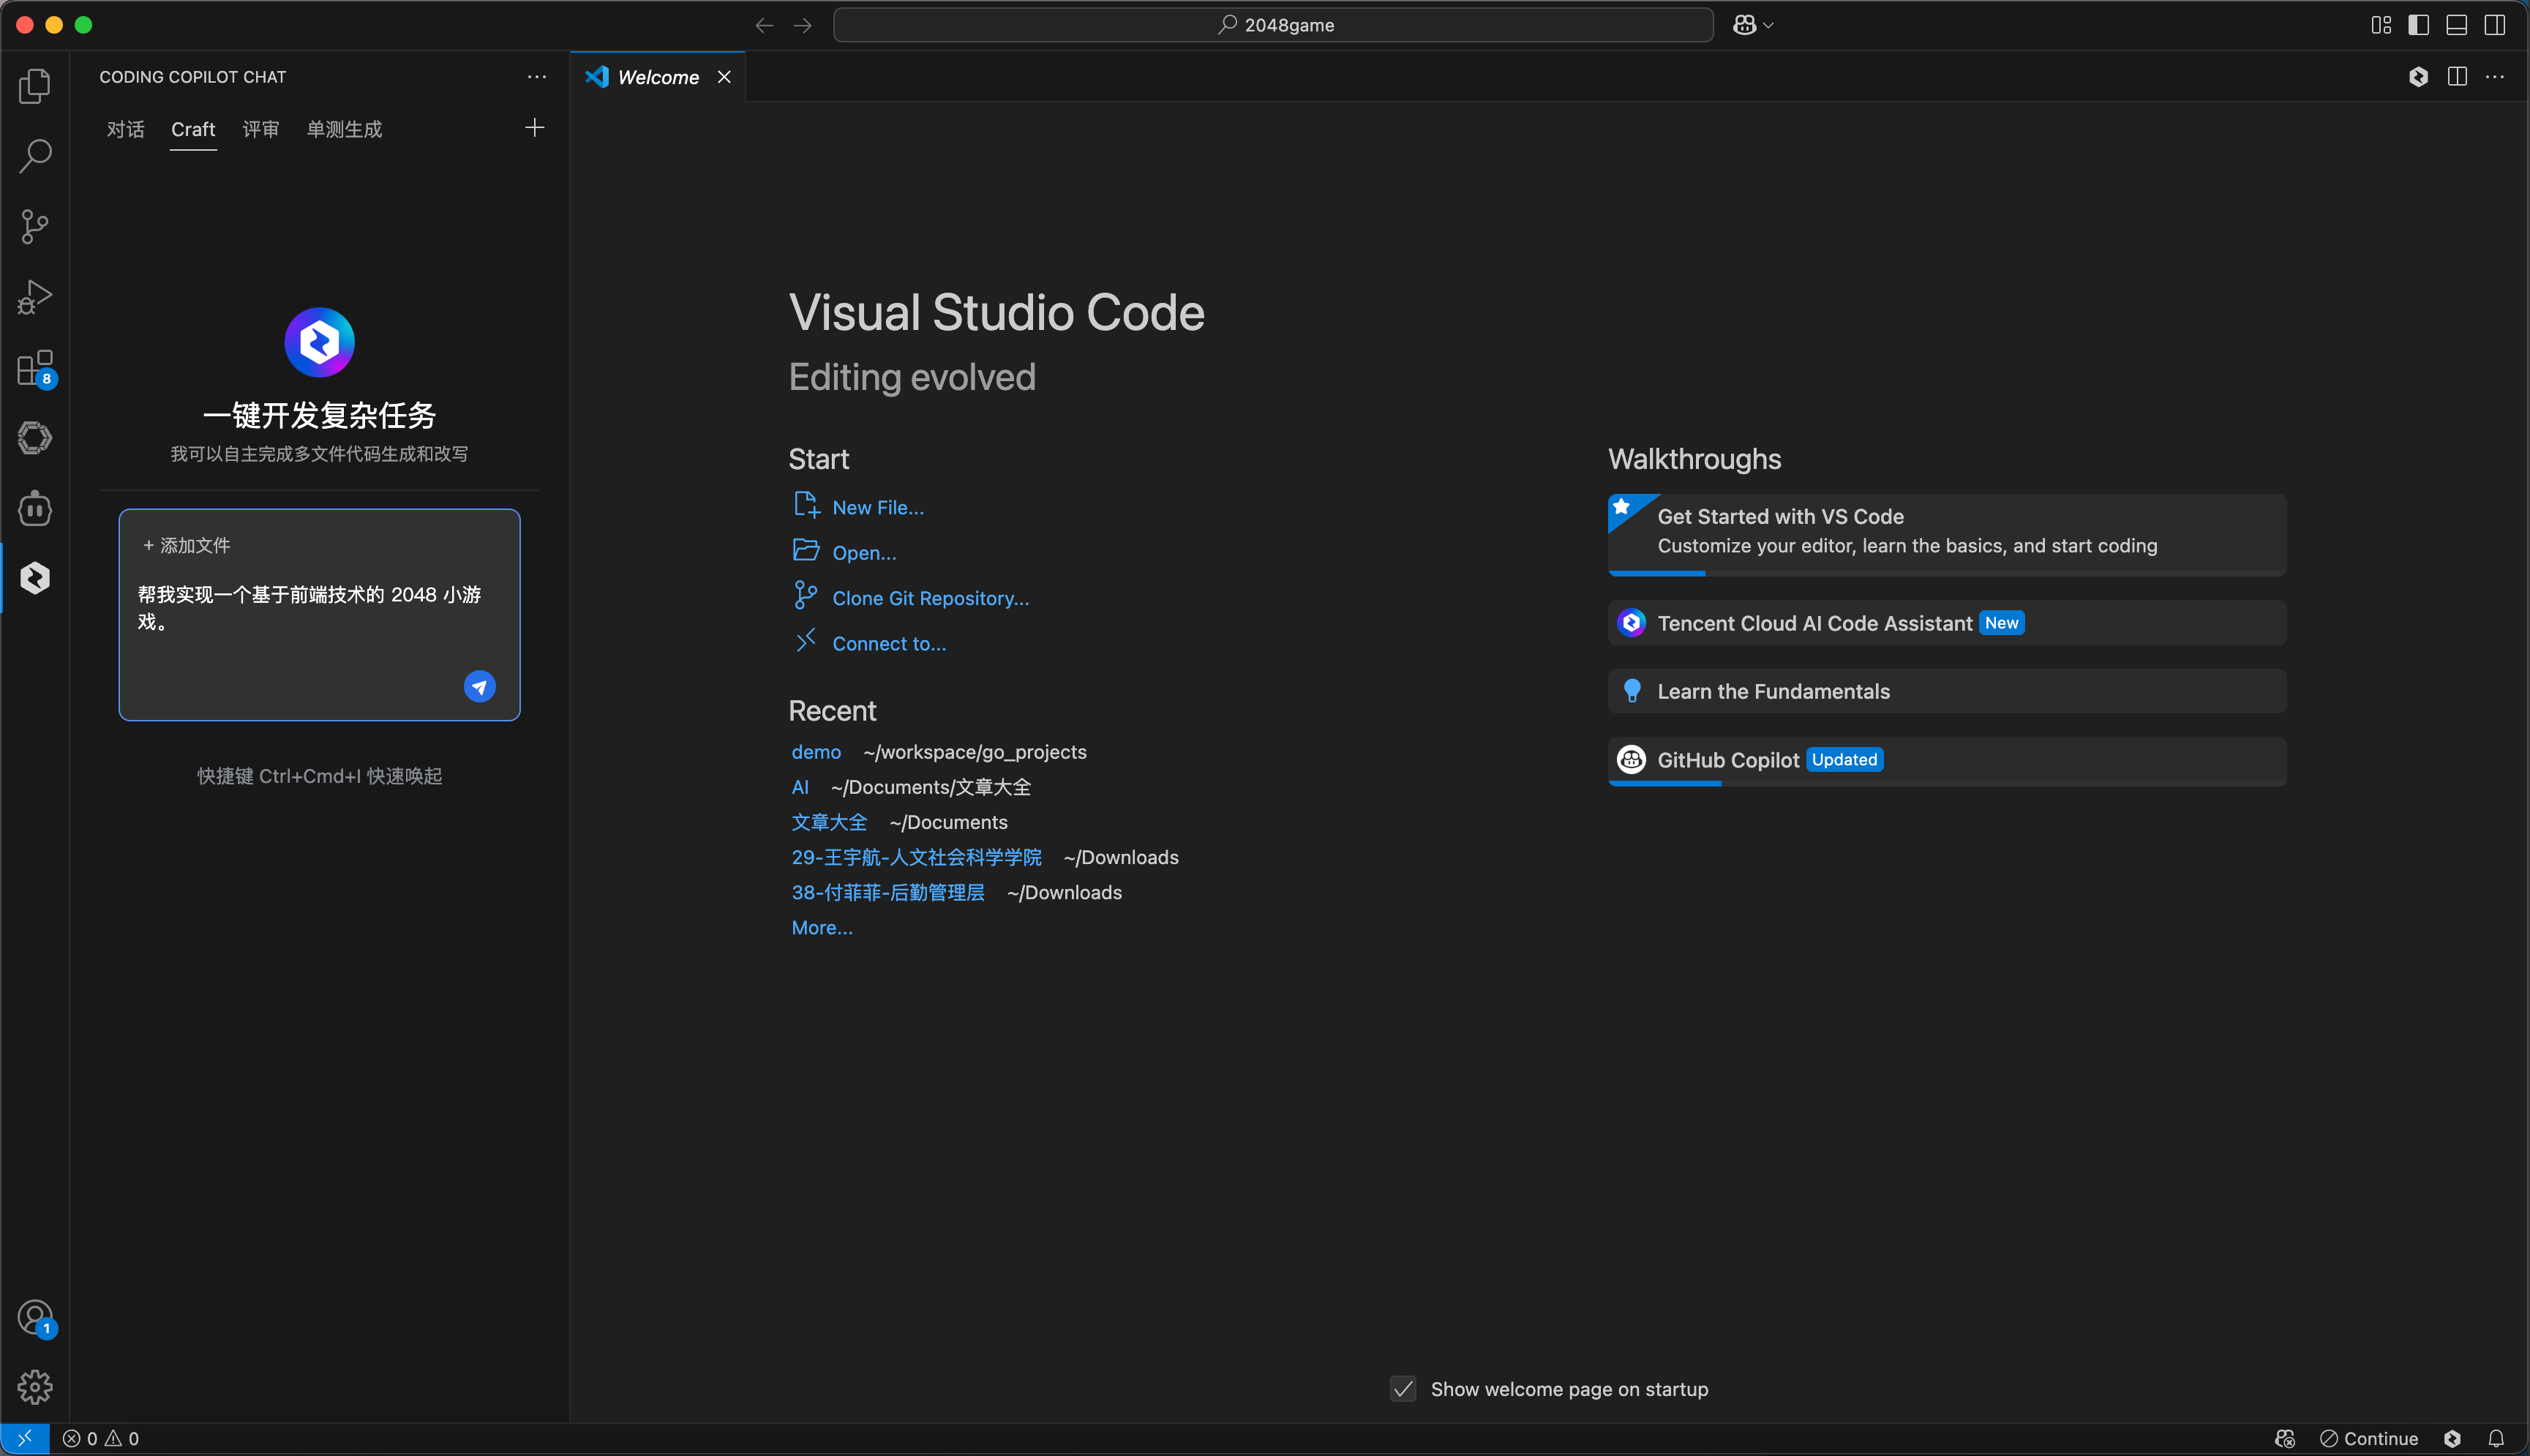
Task: Click the notifications bell in status bar
Action: tap(2496, 1439)
